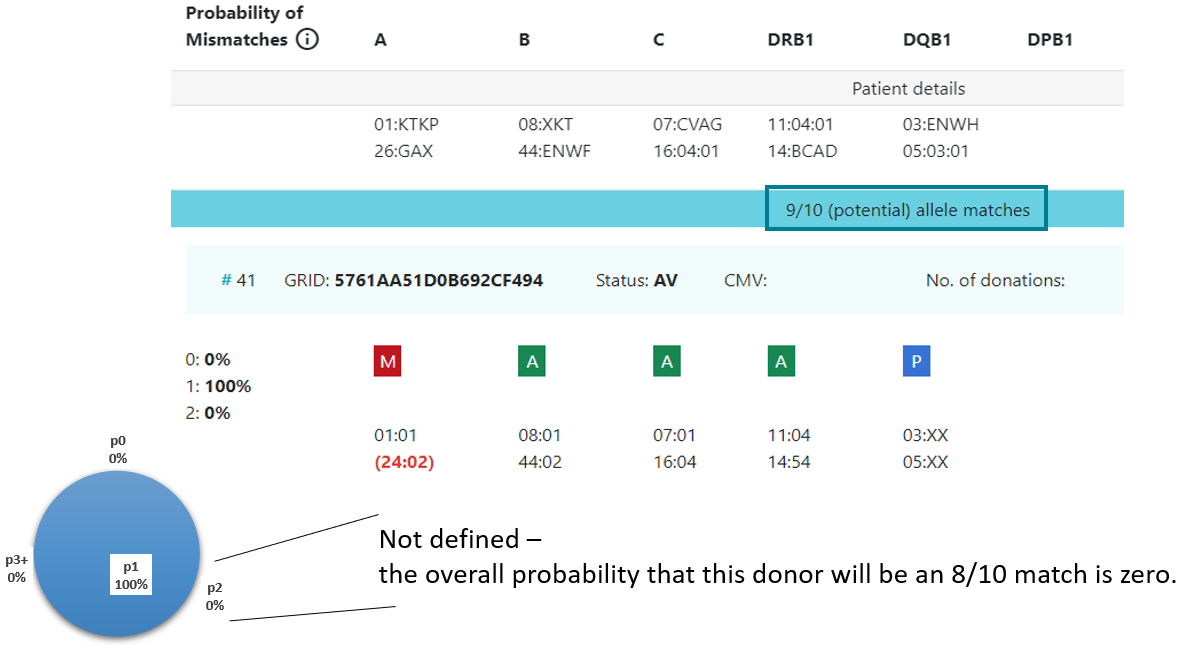Click the green A badge under B

pyautogui.click(x=532, y=362)
